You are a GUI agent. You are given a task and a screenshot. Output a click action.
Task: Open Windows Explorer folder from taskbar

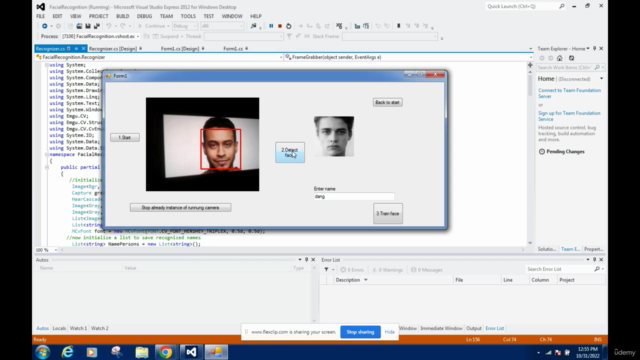coord(142,352)
